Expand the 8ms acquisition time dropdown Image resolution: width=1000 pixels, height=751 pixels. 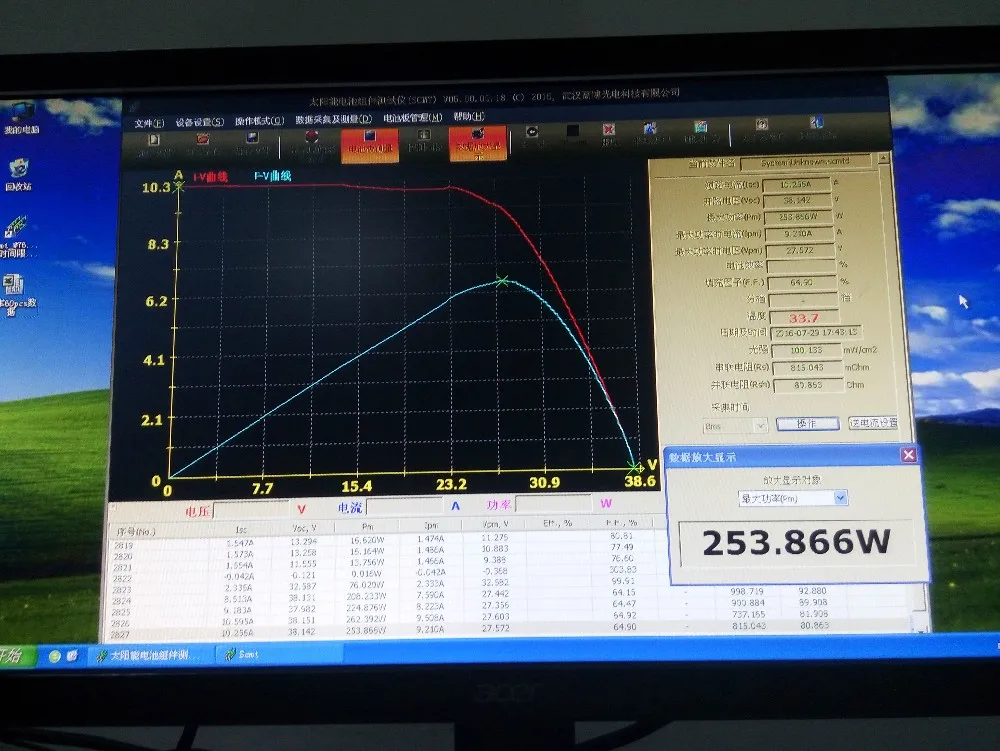(x=760, y=426)
